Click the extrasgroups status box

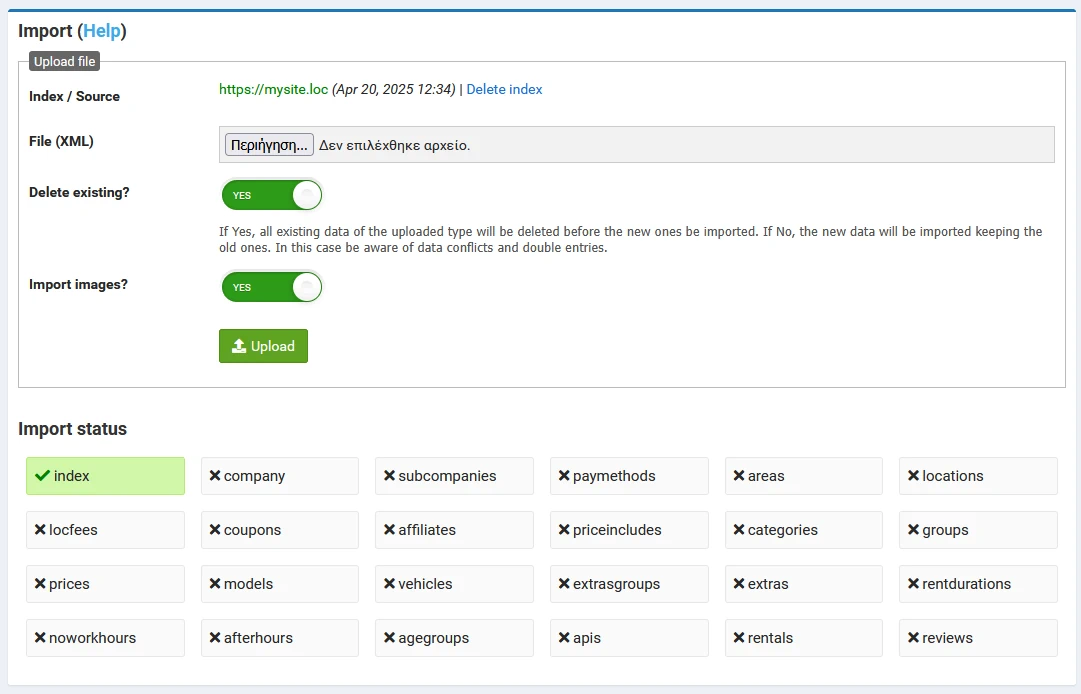(x=628, y=584)
